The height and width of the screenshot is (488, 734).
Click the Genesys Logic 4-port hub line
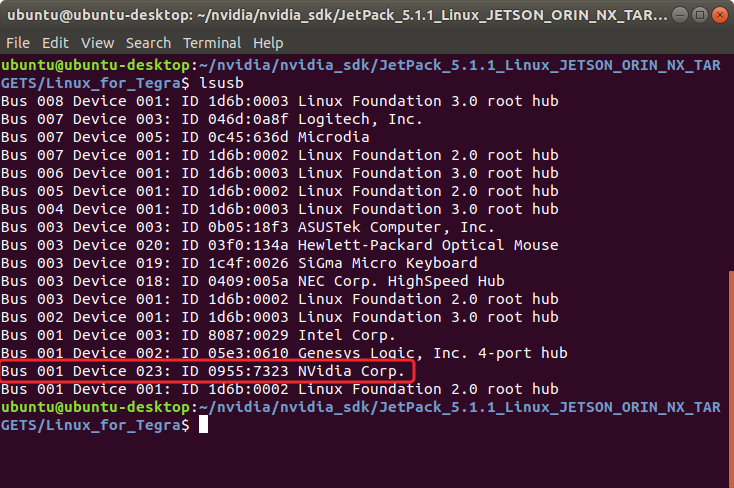(284, 353)
